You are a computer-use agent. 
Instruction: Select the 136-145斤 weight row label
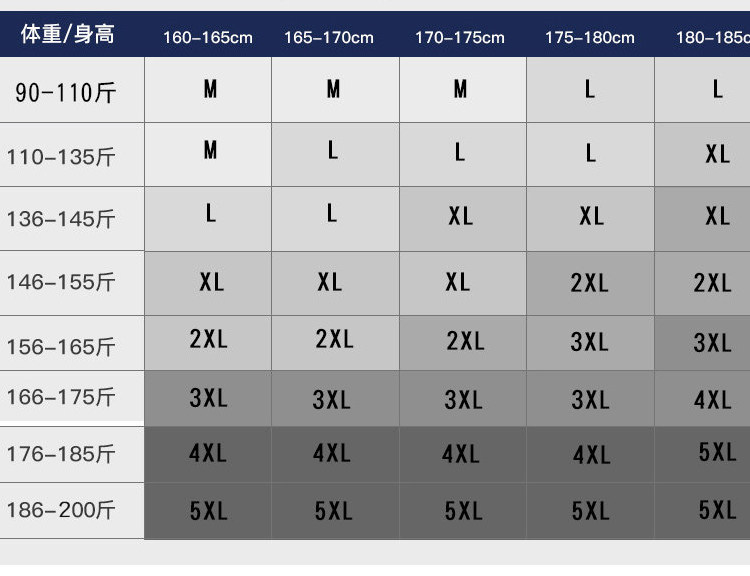pos(61,219)
